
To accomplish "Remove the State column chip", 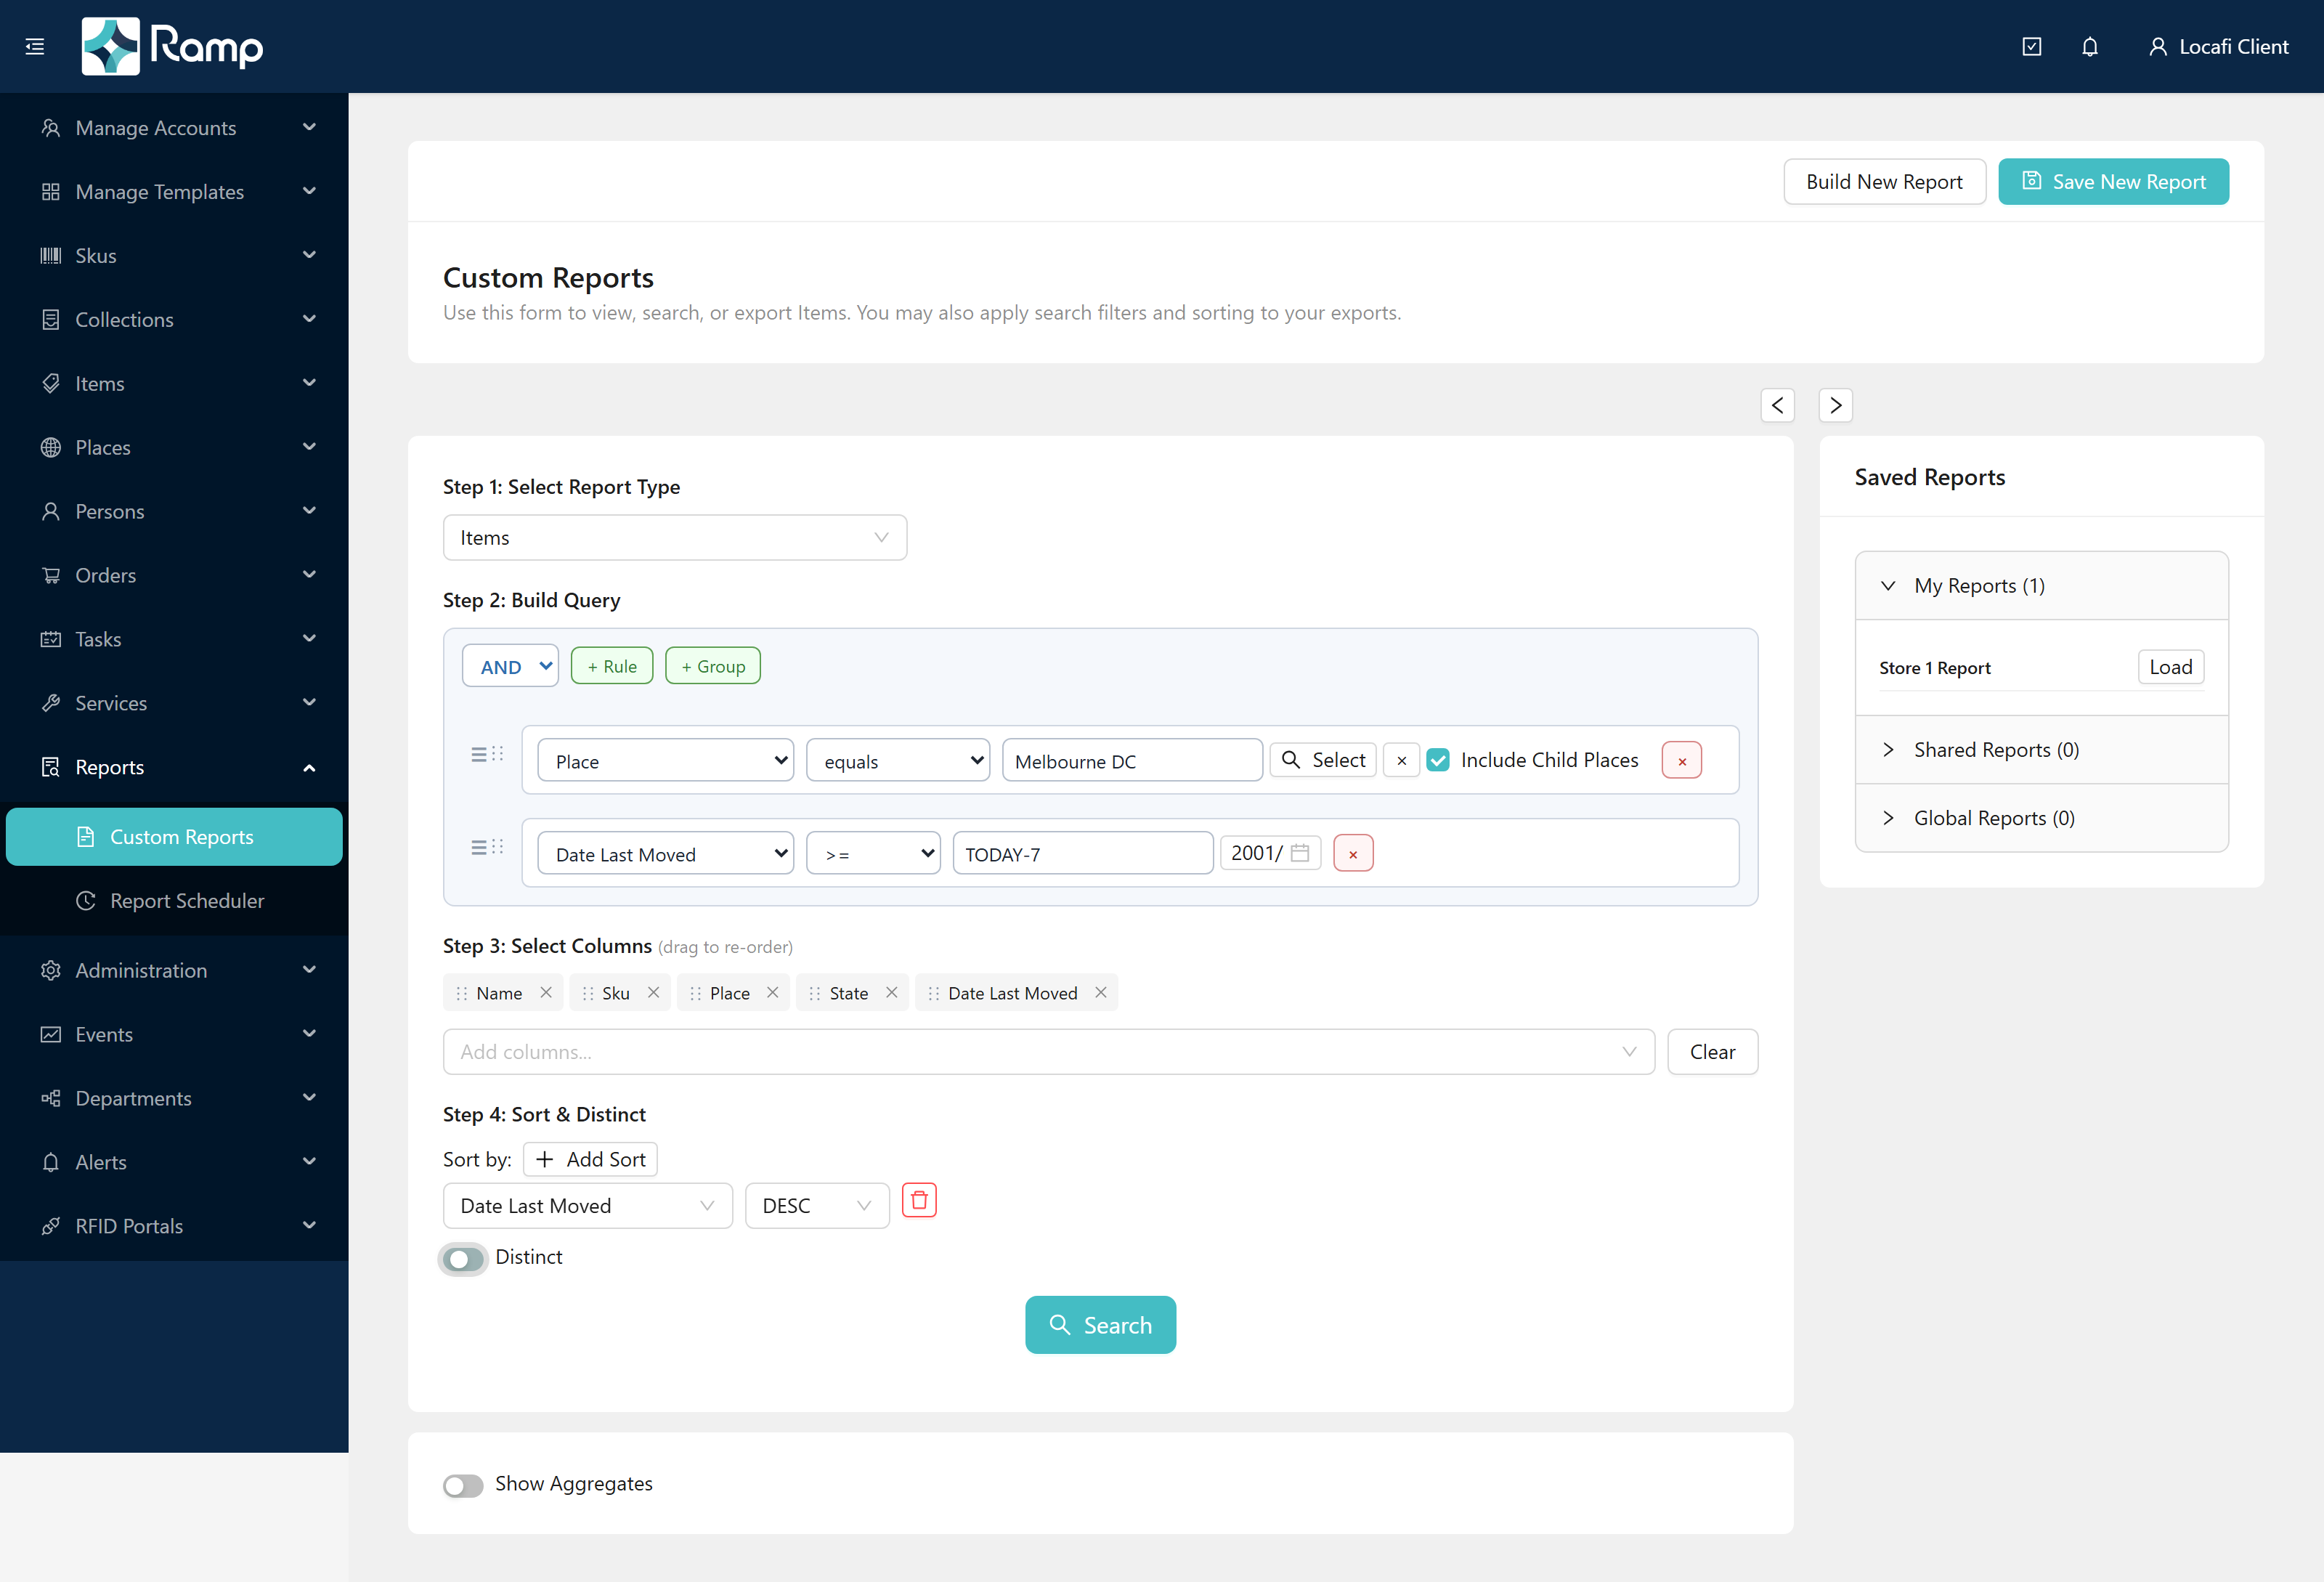I will (x=891, y=992).
